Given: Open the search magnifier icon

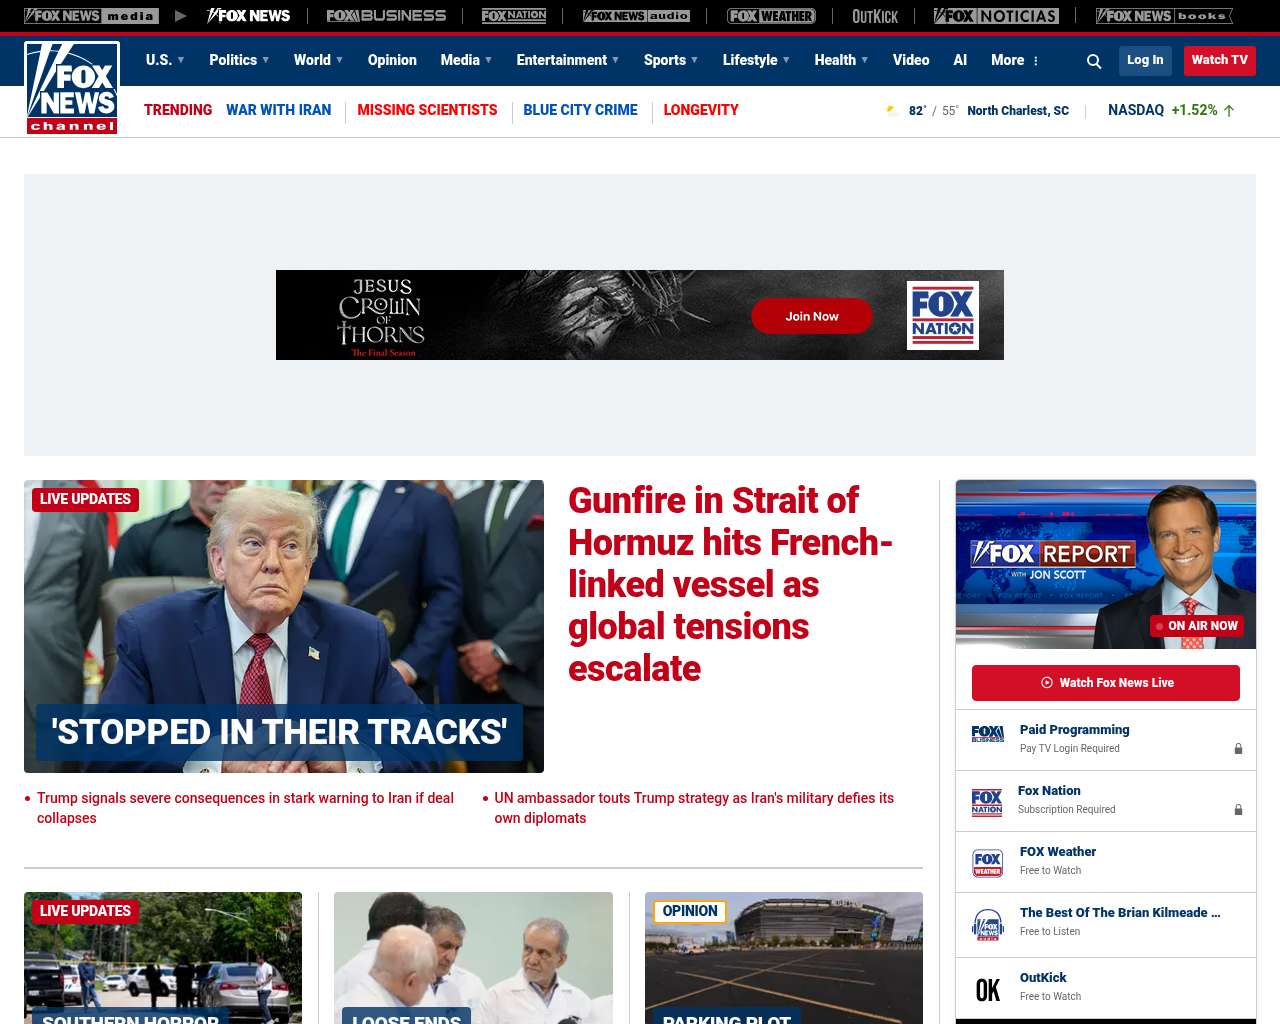Looking at the screenshot, I should click(1094, 61).
